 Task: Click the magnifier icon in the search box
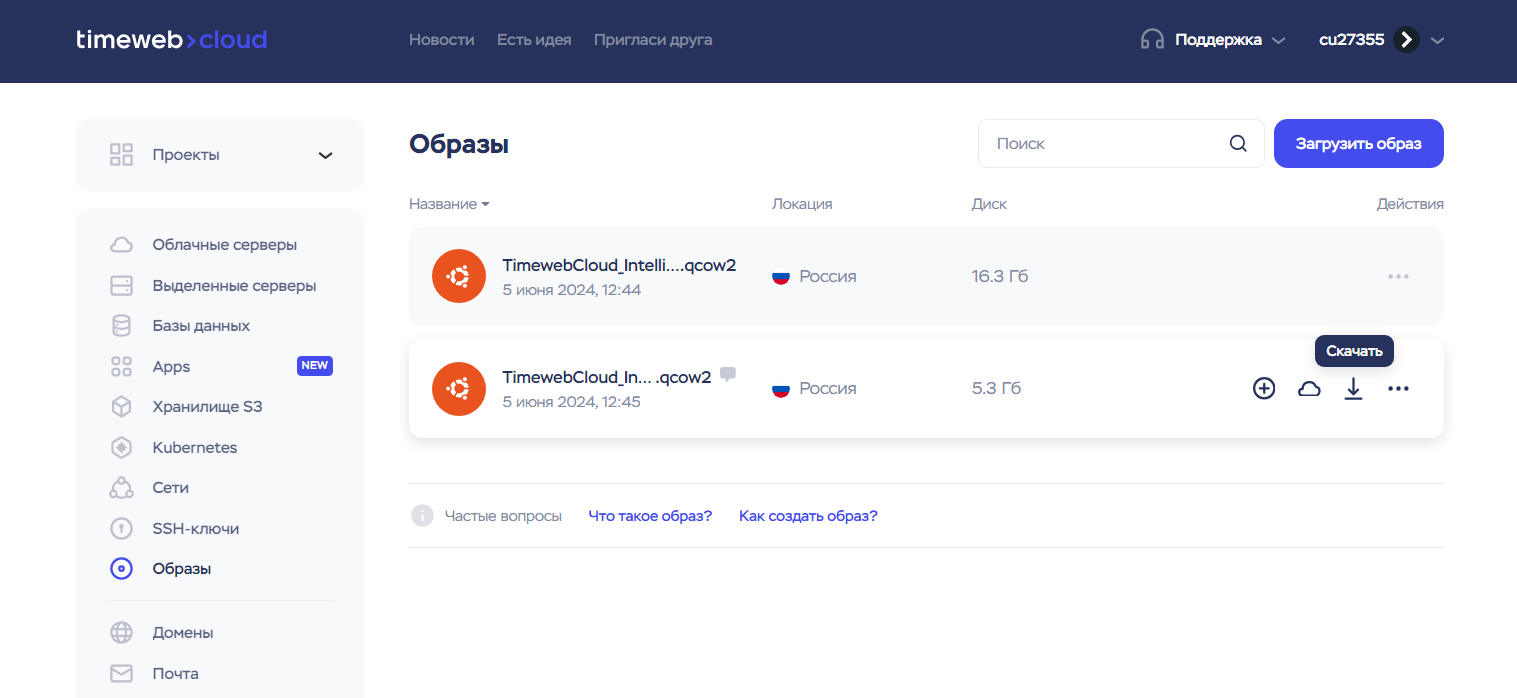coord(1238,144)
